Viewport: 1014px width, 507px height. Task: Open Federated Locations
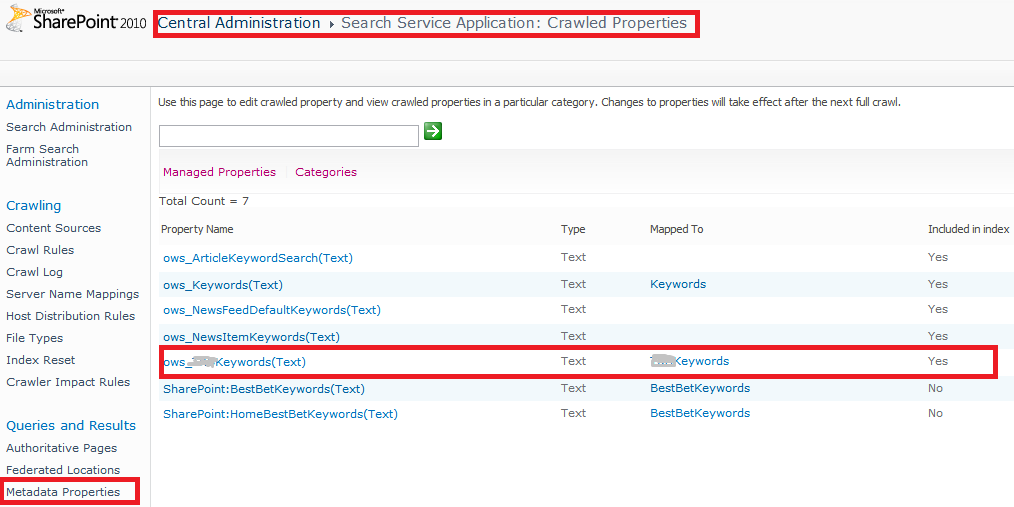(x=63, y=470)
